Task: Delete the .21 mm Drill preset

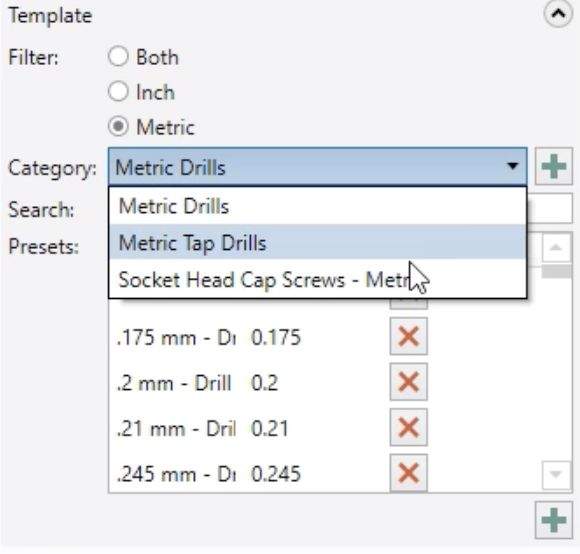Action: coord(408,427)
